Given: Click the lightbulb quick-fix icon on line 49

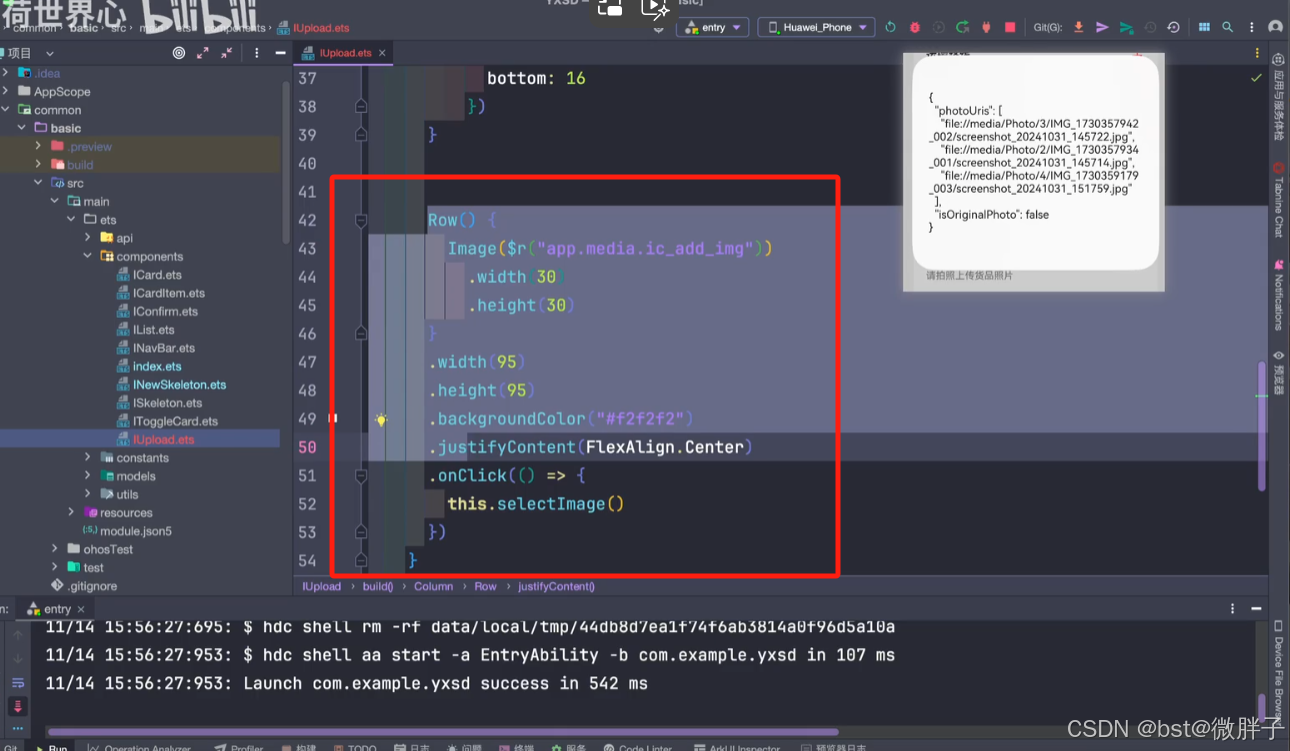Looking at the screenshot, I should click(380, 420).
